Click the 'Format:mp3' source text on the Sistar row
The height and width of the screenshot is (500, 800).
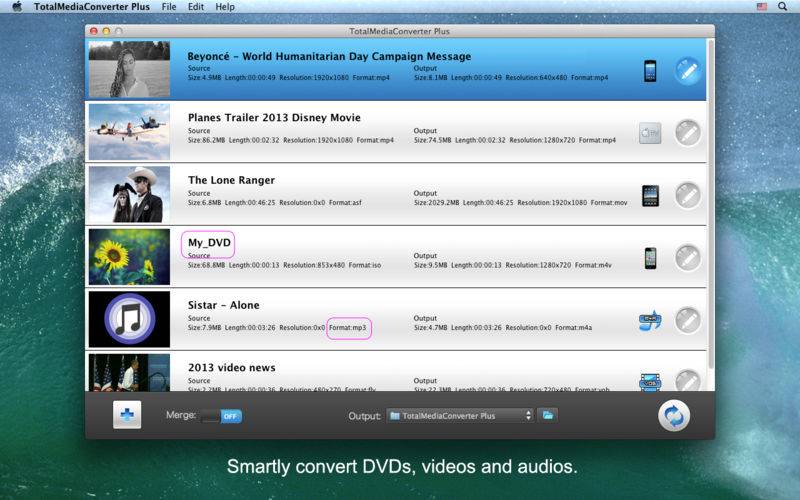tap(347, 328)
